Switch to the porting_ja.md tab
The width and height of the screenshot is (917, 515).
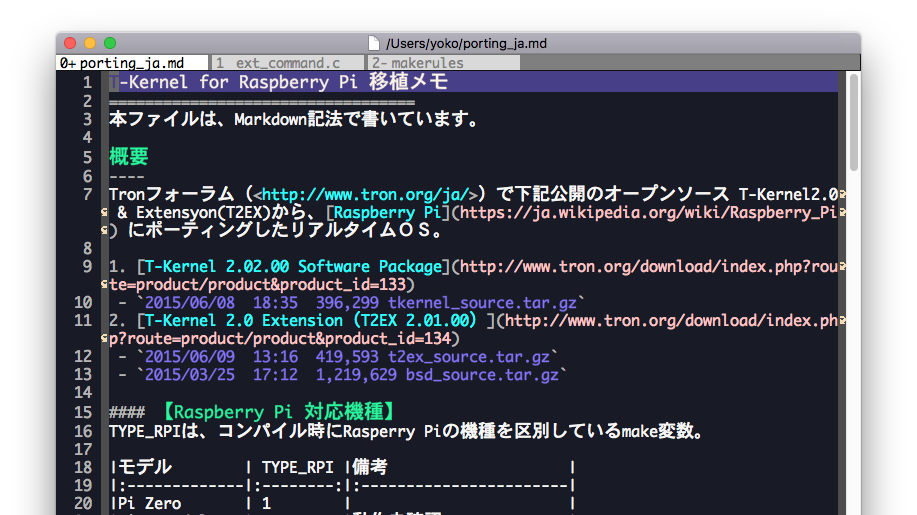(x=132, y=63)
